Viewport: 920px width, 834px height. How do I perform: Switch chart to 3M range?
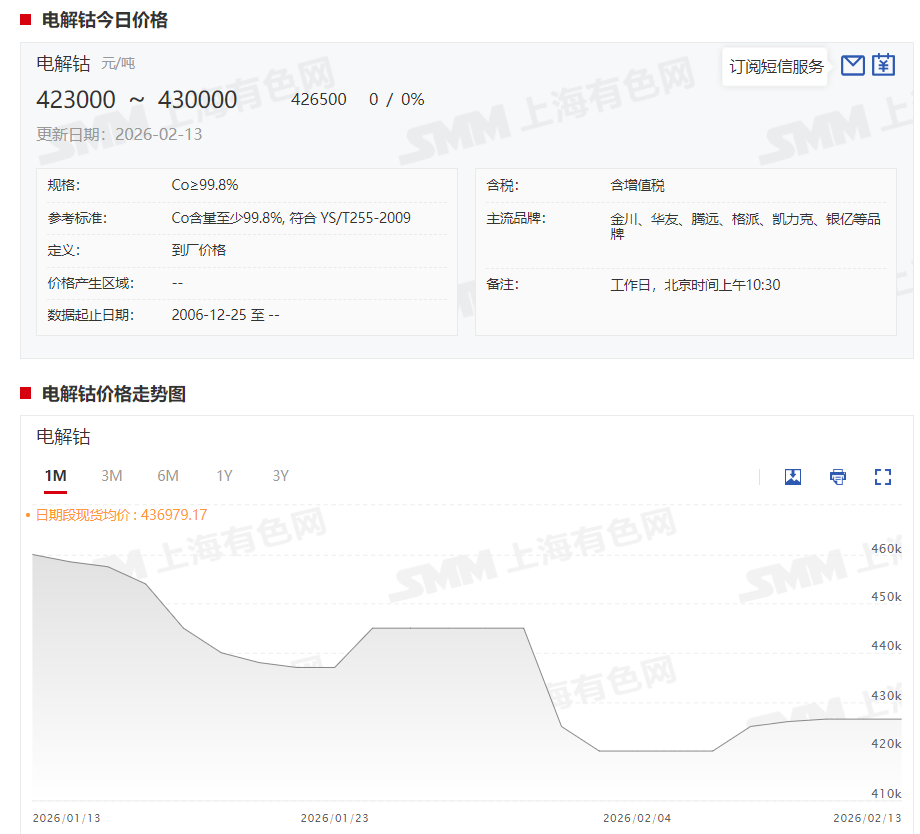(112, 476)
